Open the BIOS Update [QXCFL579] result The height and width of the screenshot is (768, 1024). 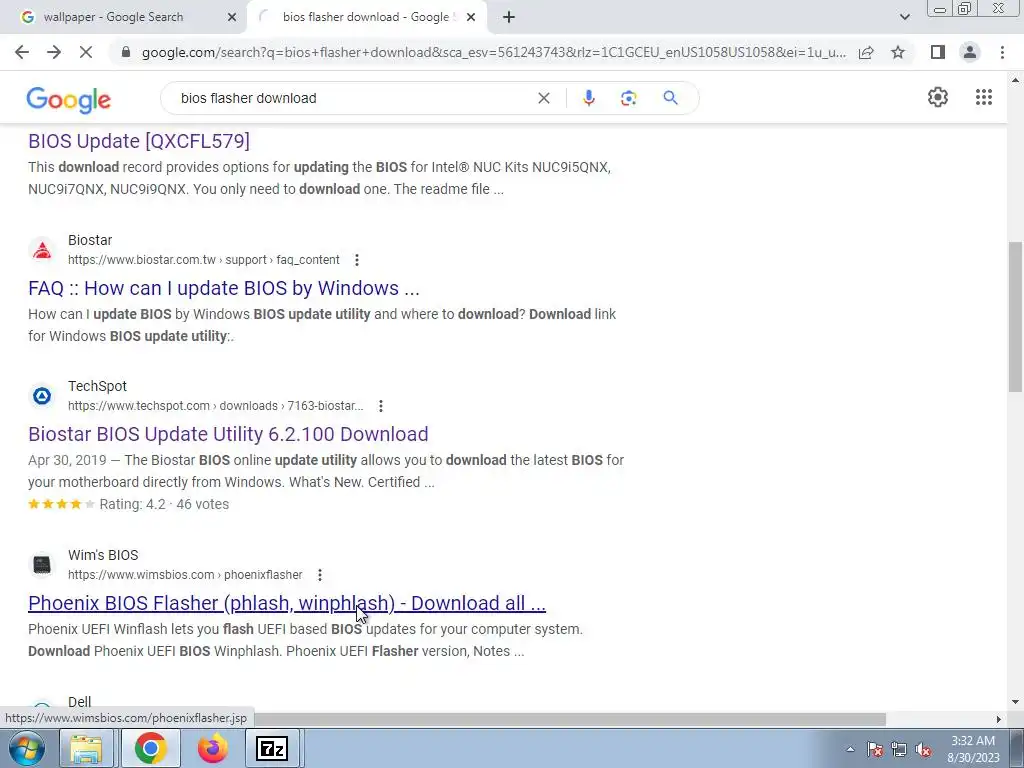(x=138, y=141)
